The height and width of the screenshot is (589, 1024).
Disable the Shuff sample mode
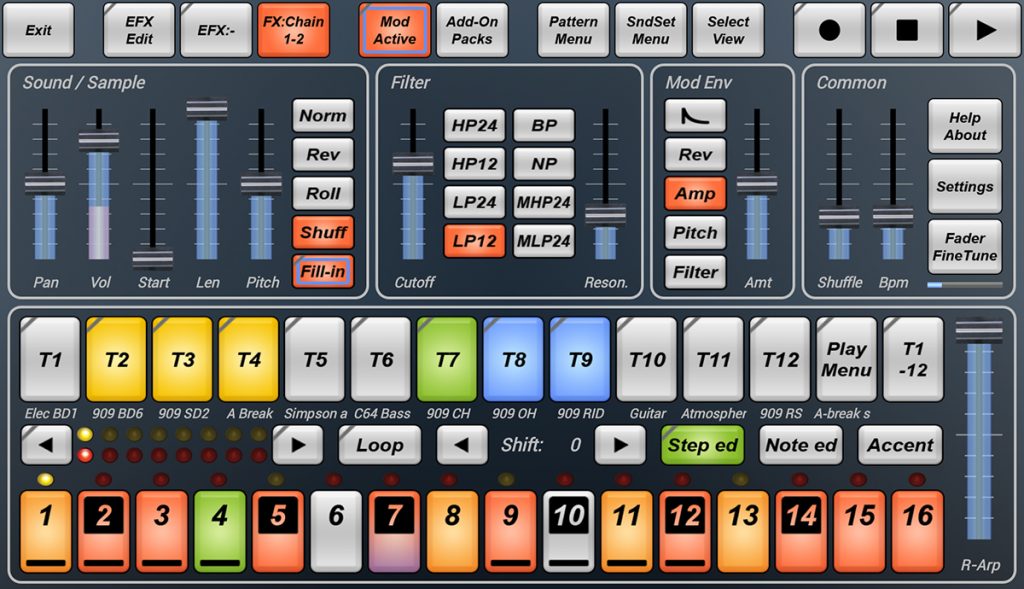point(323,233)
